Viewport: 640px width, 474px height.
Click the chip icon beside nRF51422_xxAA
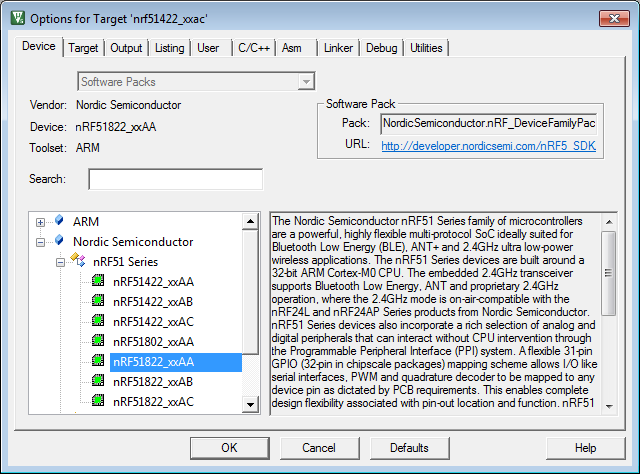98,280
